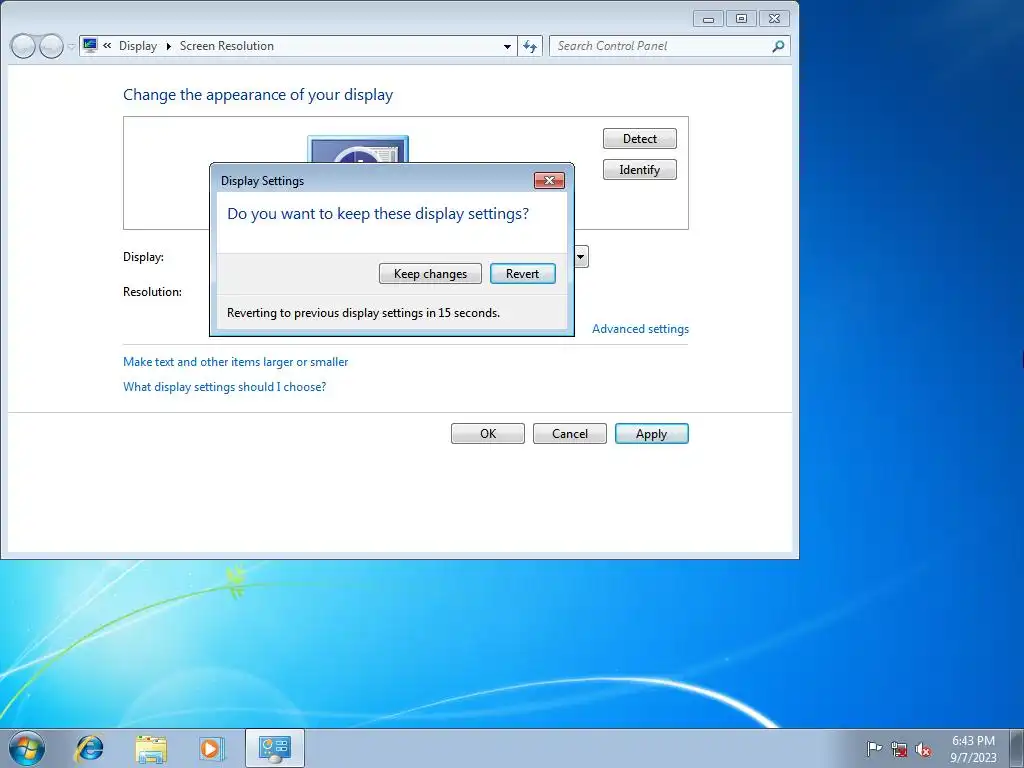
Task: Minimize the Screen Resolution window
Action: (x=708, y=19)
